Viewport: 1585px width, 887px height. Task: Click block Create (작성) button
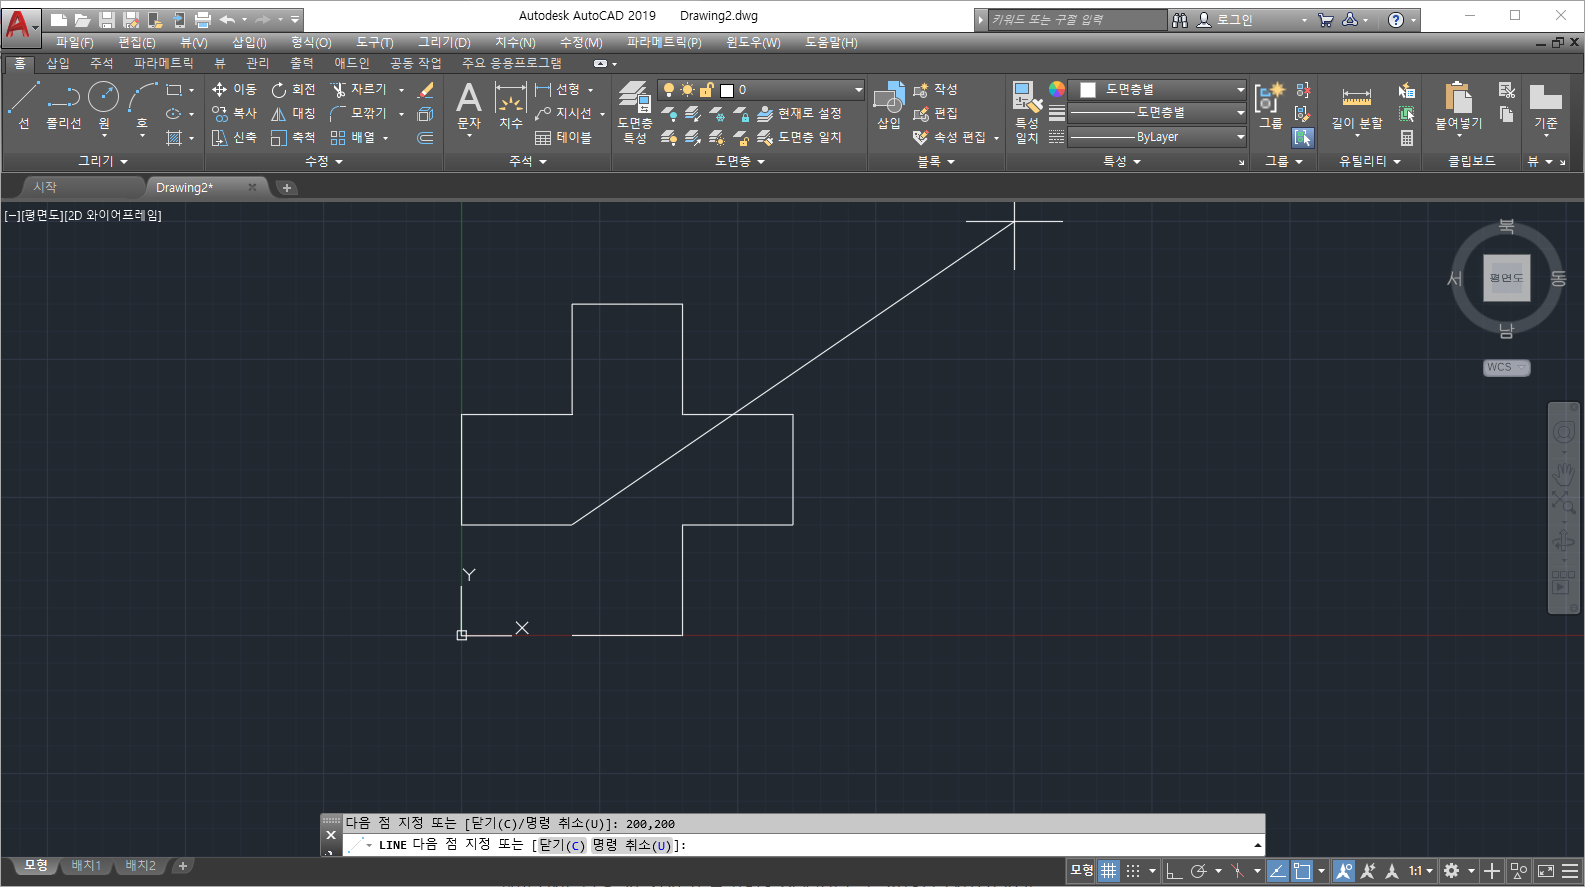935,89
